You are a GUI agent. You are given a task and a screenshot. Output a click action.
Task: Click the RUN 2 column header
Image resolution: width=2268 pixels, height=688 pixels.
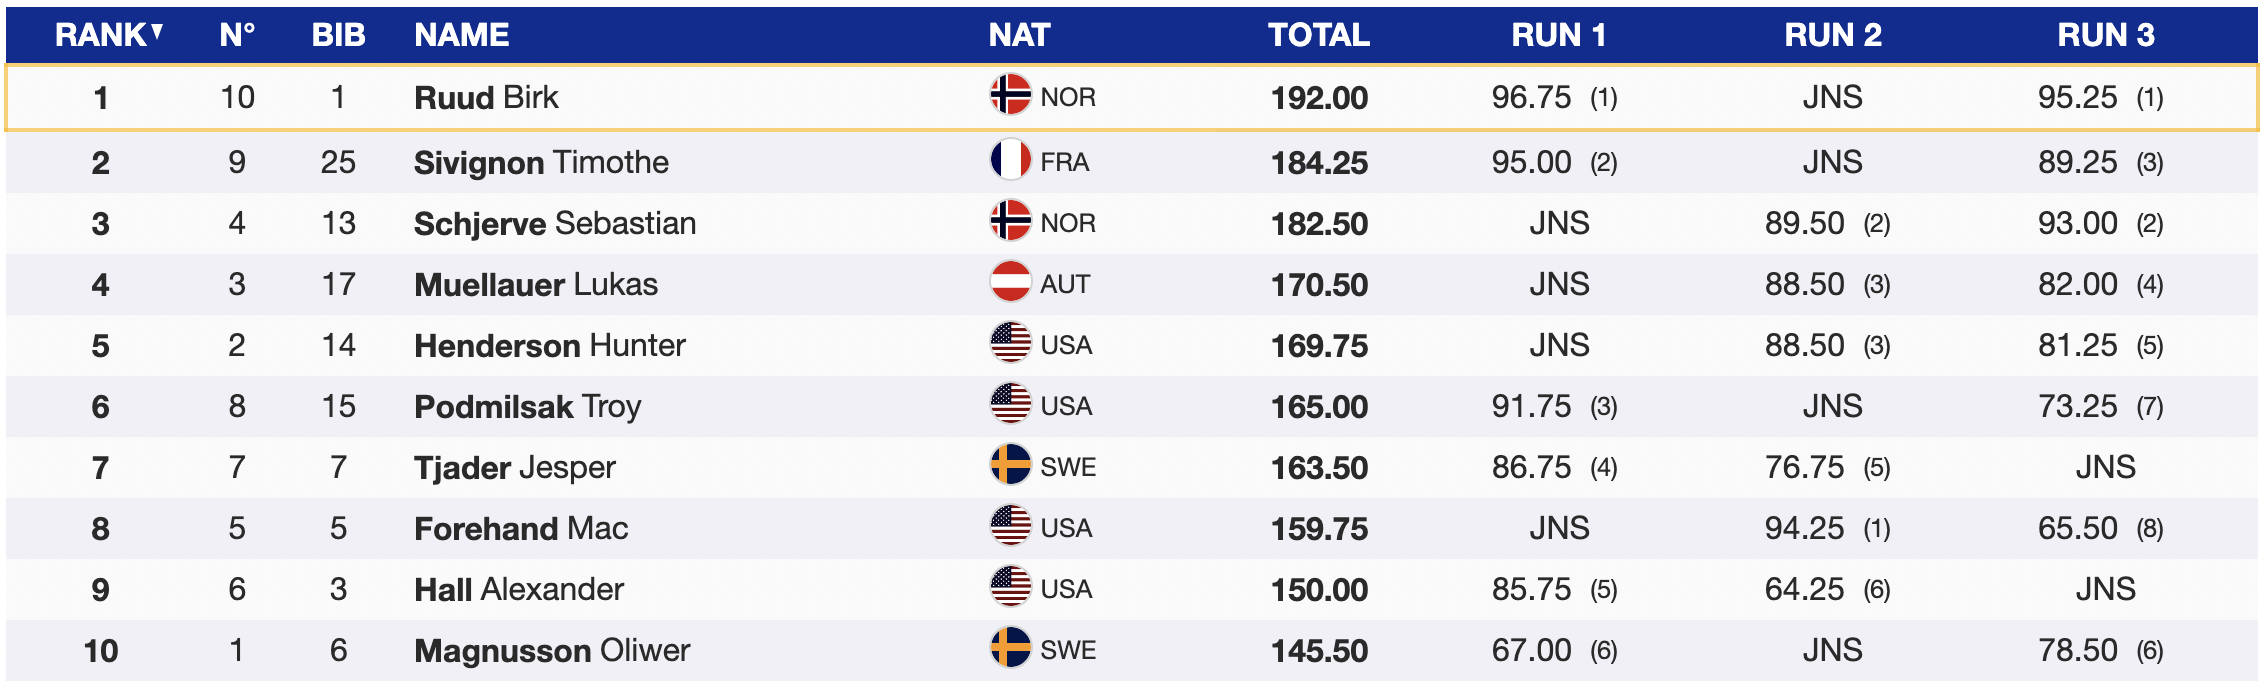point(1832,35)
